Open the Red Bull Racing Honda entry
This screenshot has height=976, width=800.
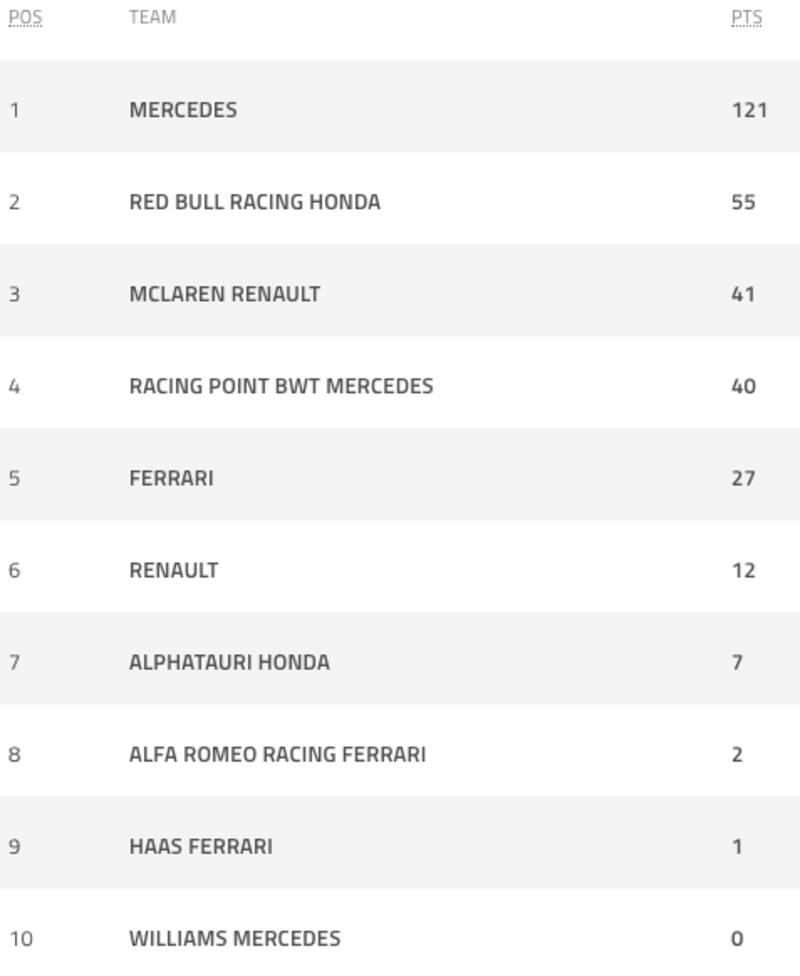pos(255,202)
